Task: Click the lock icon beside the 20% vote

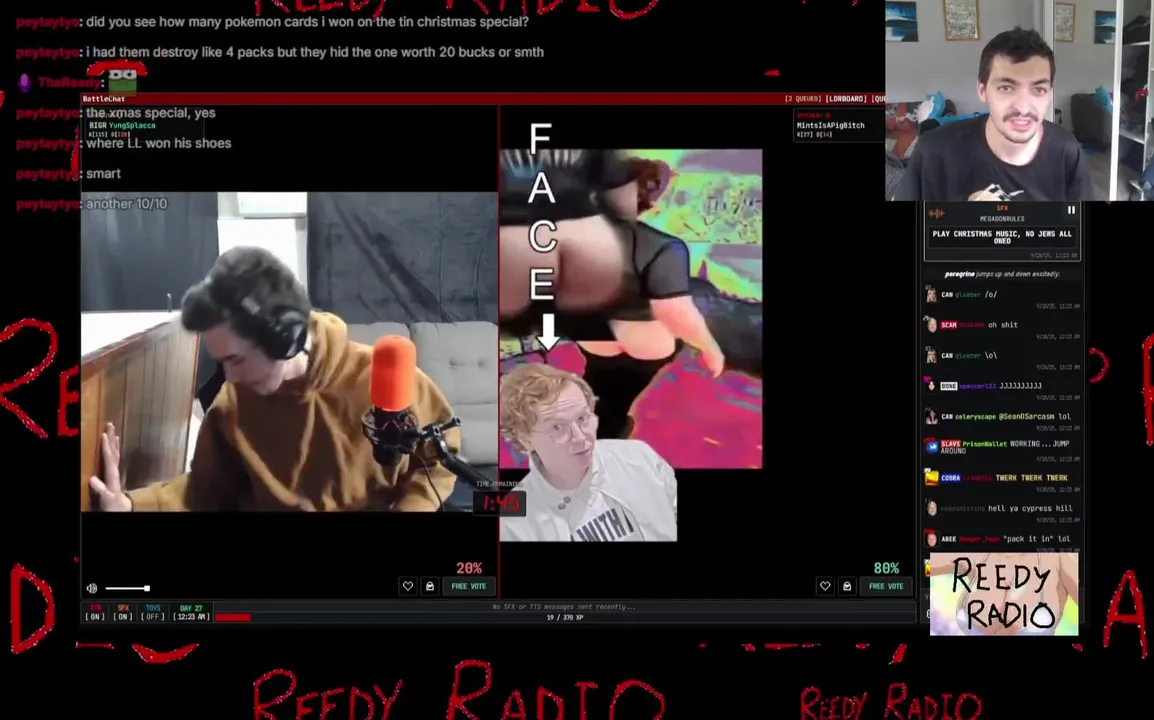Action: tap(430, 586)
